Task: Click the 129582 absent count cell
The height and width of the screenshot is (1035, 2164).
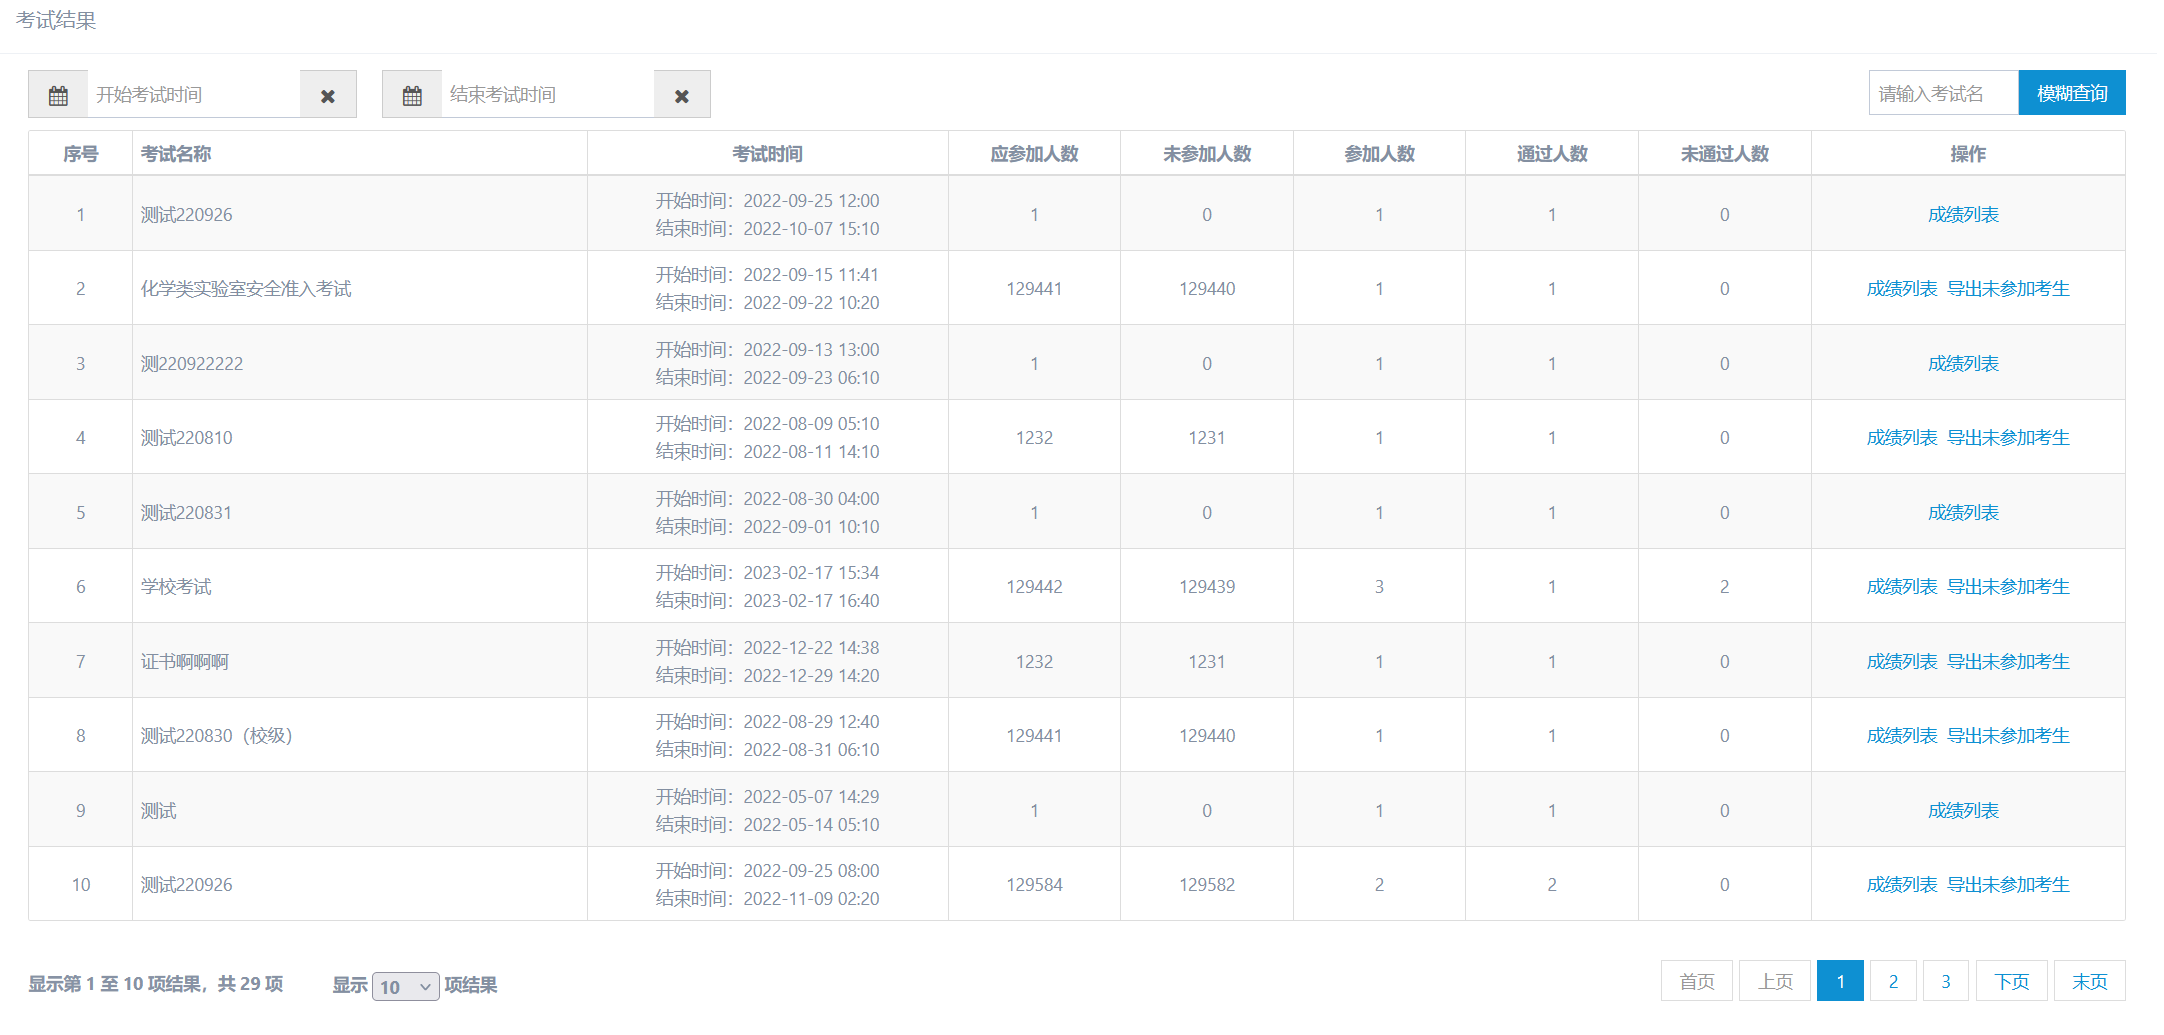Action: click(x=1207, y=885)
